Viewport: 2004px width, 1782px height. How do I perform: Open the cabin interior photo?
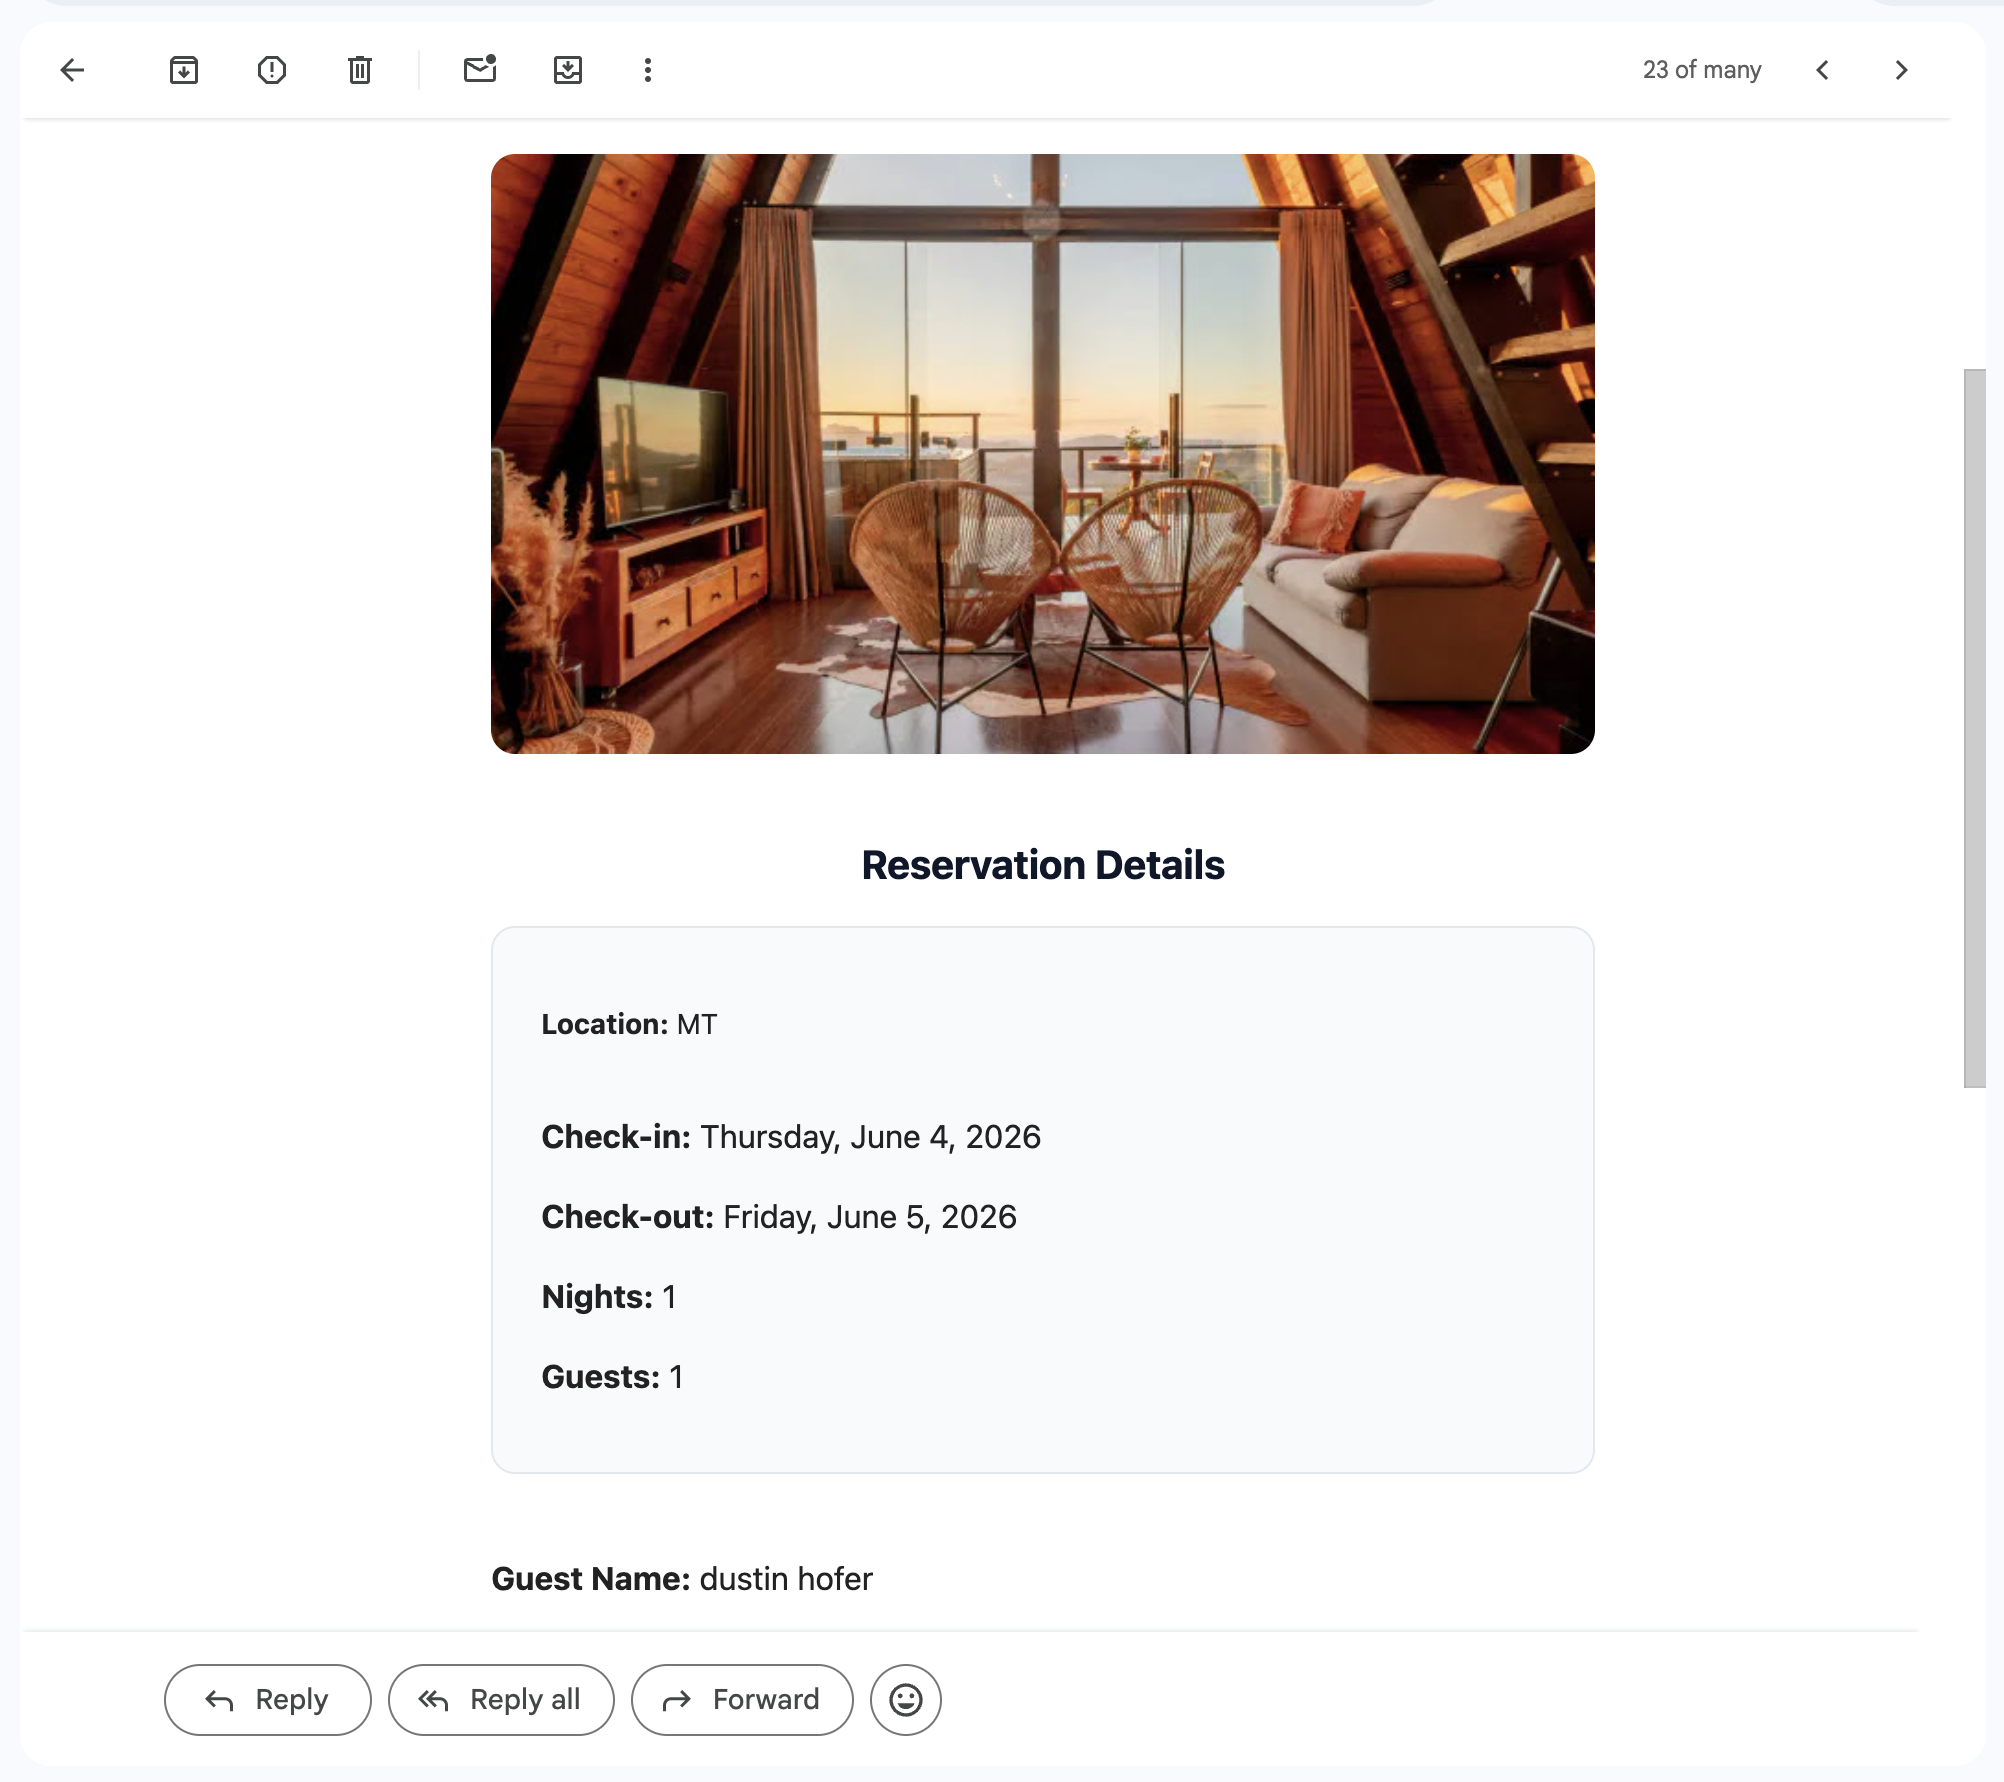tap(1043, 454)
